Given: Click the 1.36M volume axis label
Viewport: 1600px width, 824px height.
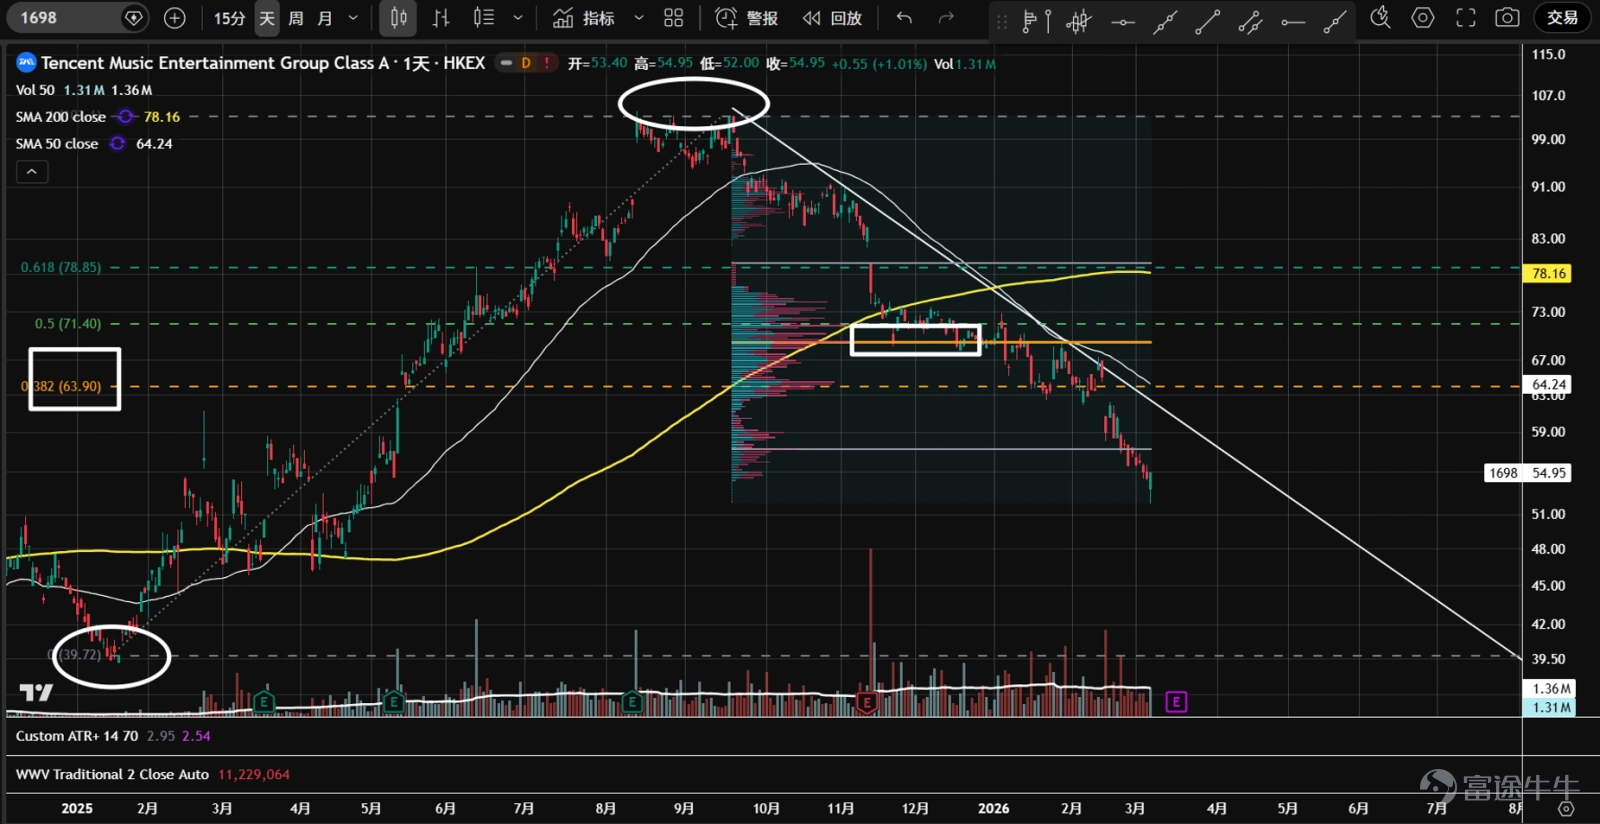Looking at the screenshot, I should pos(1549,689).
